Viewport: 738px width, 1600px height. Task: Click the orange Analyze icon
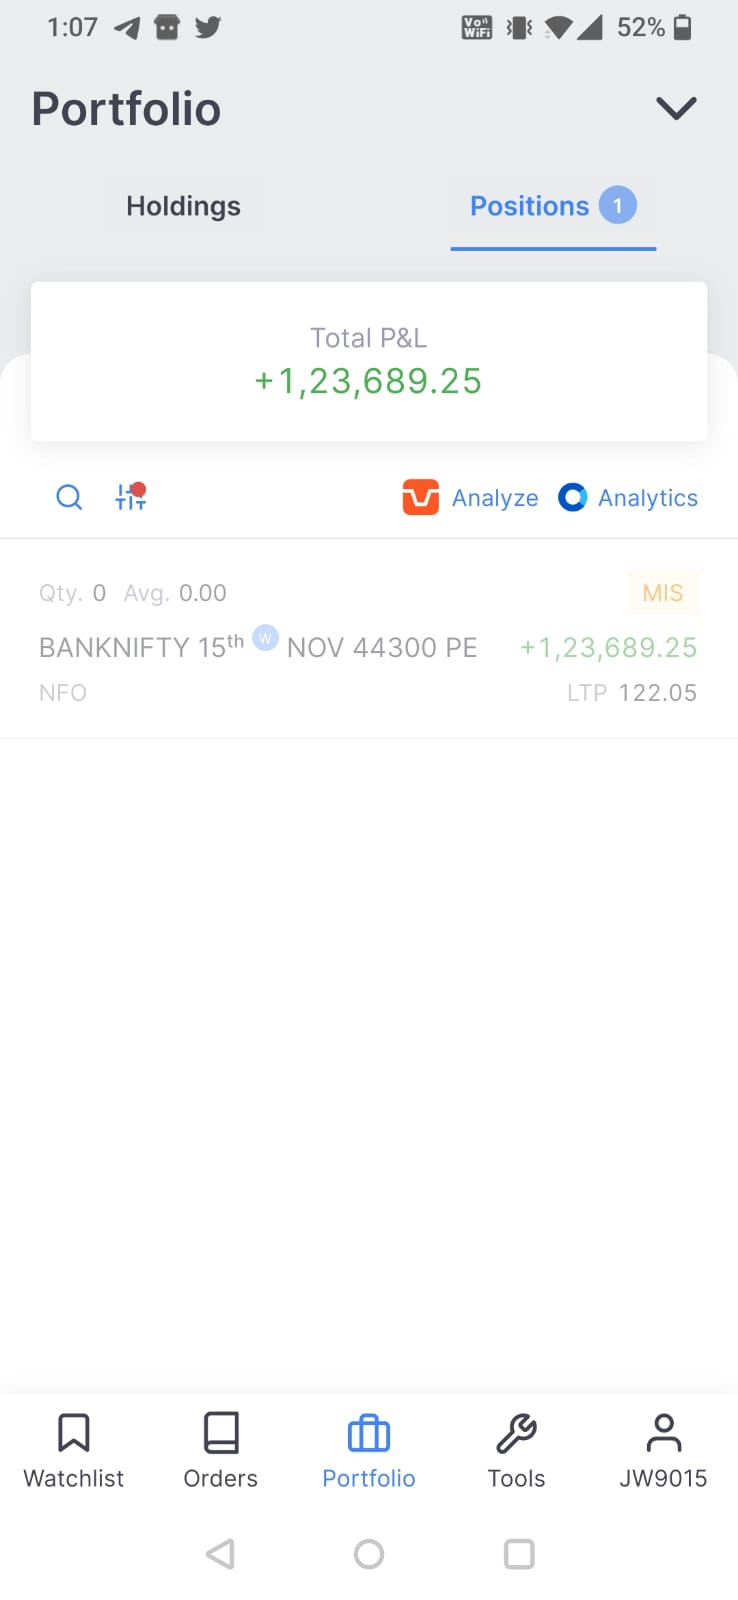coord(421,497)
